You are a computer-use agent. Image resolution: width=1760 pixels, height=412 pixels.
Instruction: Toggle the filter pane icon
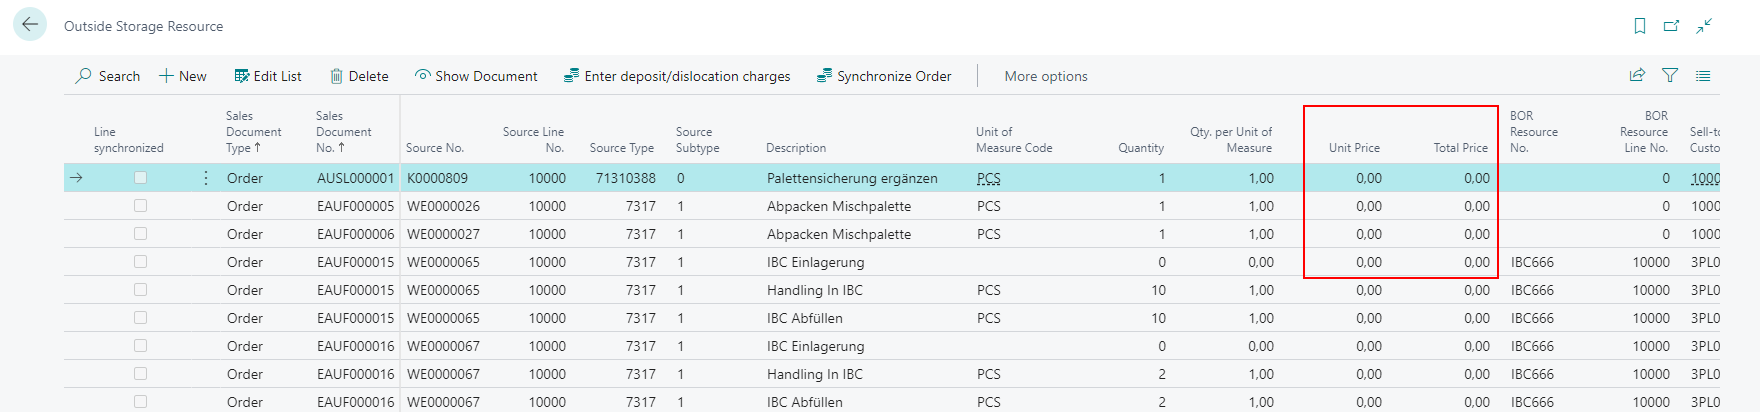point(1670,75)
